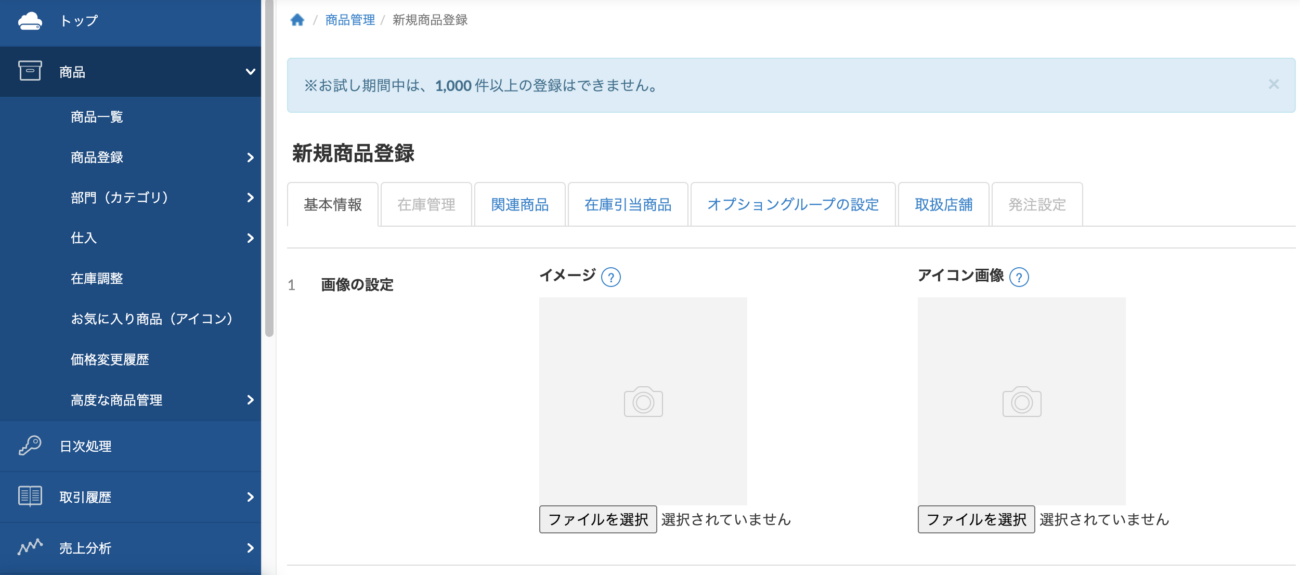Image resolution: width=1300 pixels, height=575 pixels.
Task: Click the 新規商品登録 page heading
Action: coord(353,153)
